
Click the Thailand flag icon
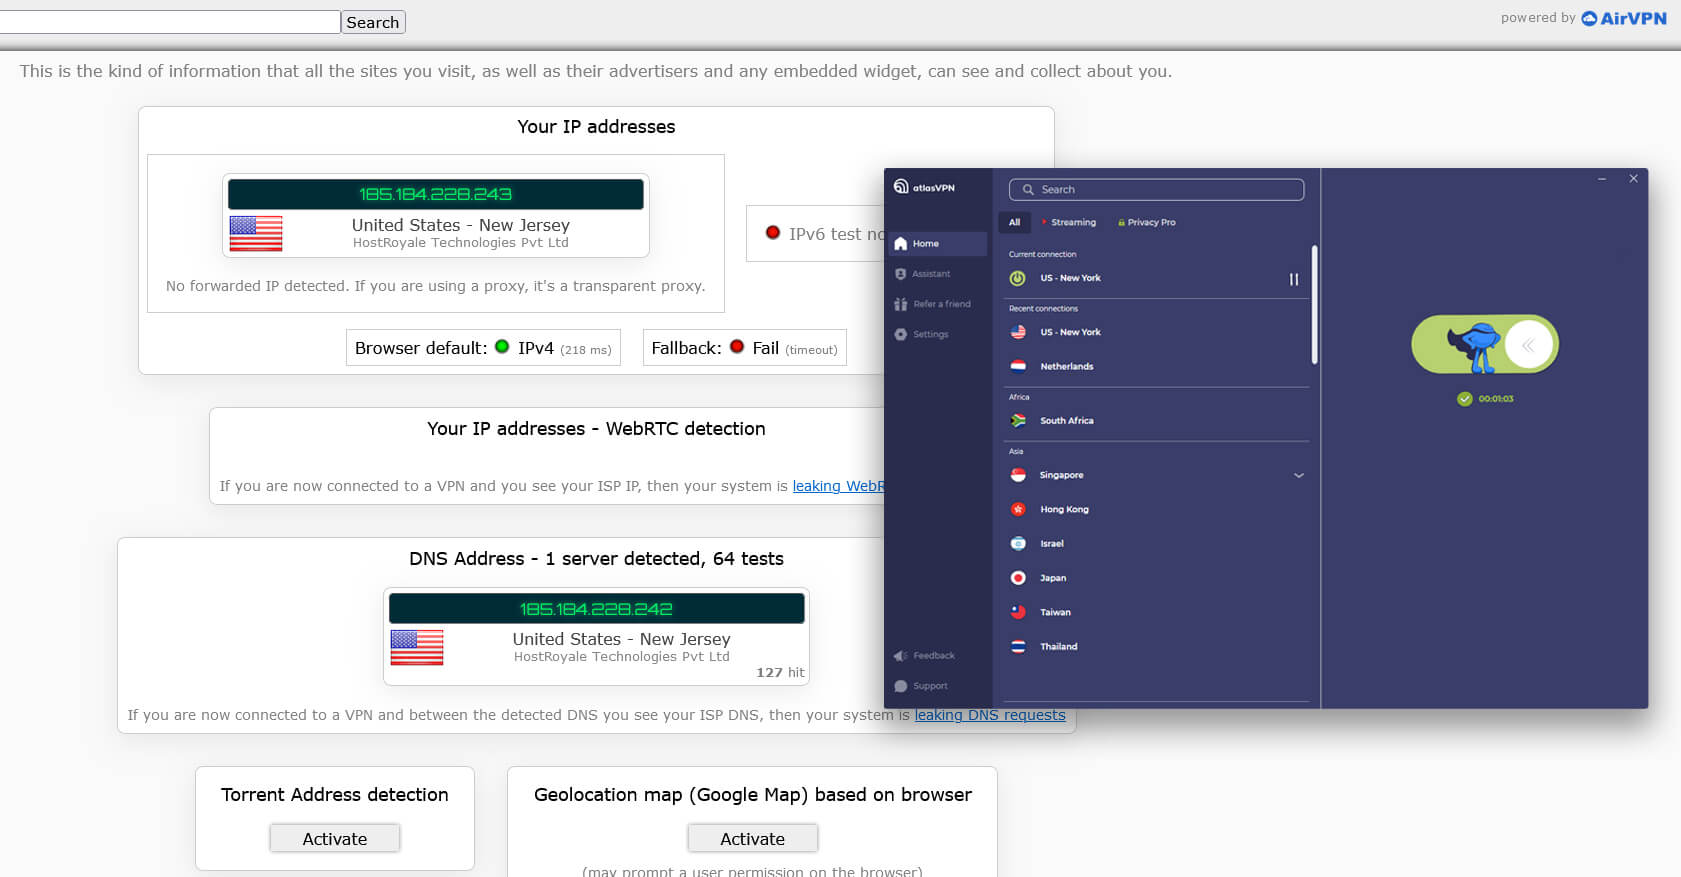(x=1018, y=646)
